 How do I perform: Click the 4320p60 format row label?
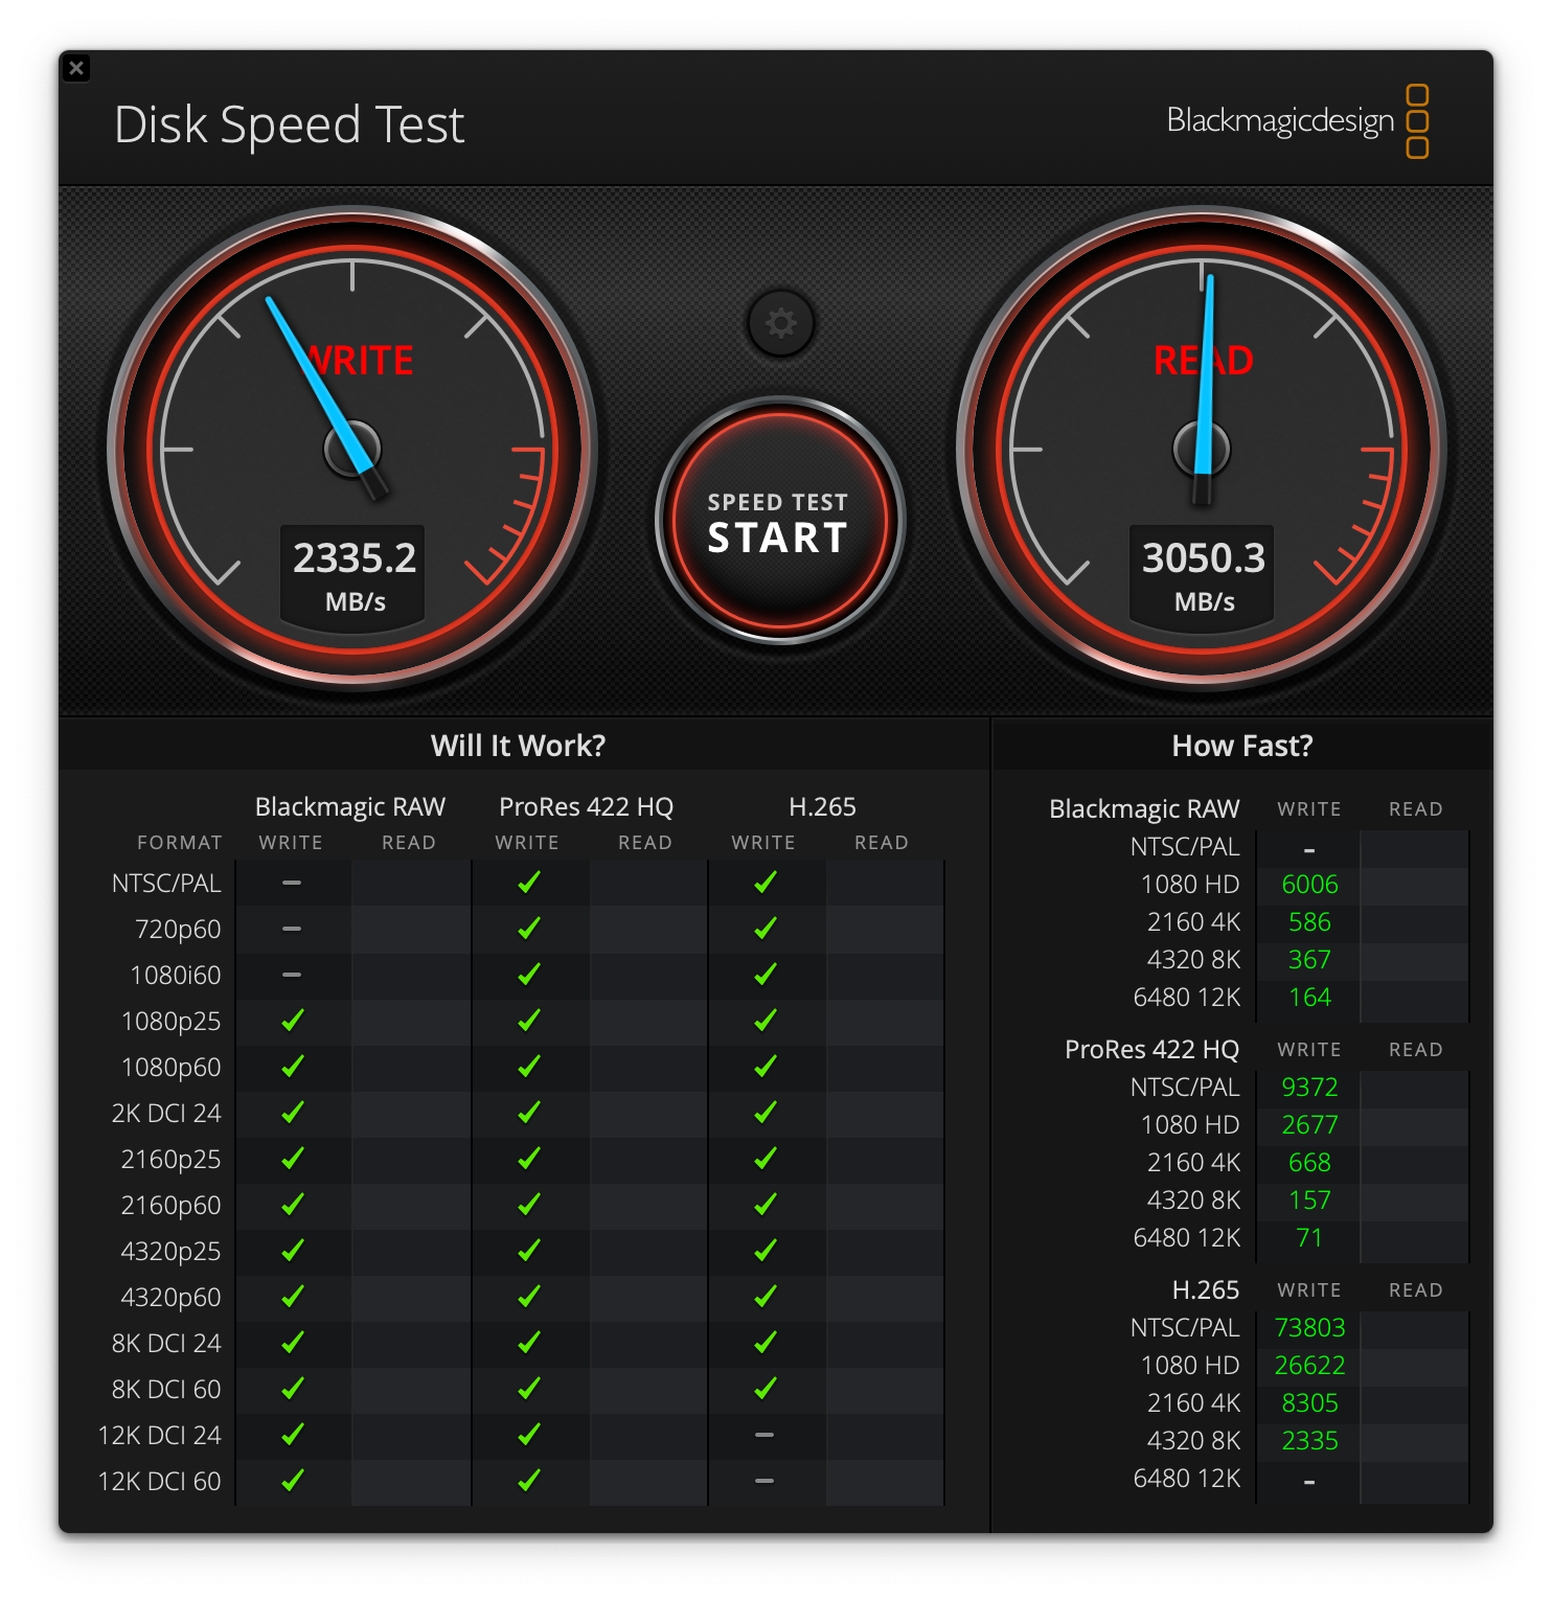pyautogui.click(x=171, y=1297)
